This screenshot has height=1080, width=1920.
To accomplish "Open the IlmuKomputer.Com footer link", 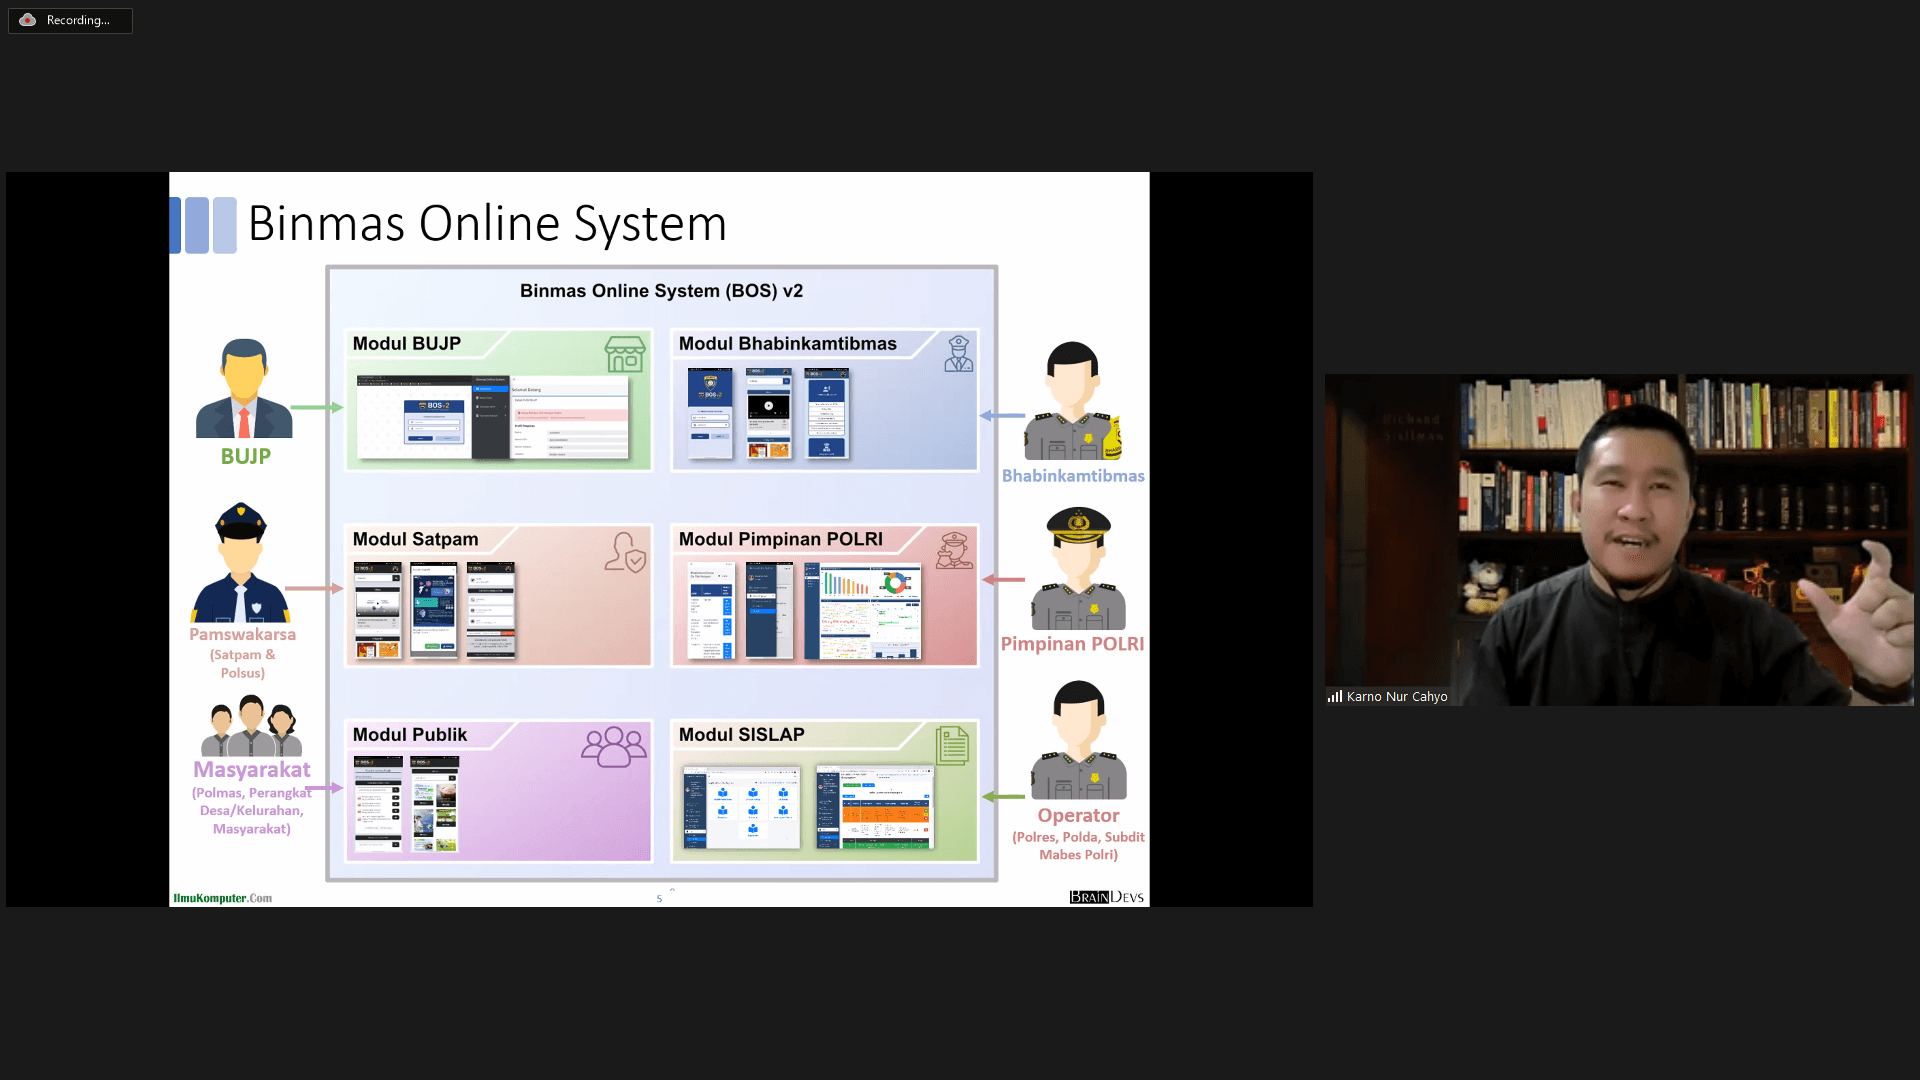I will coord(222,898).
